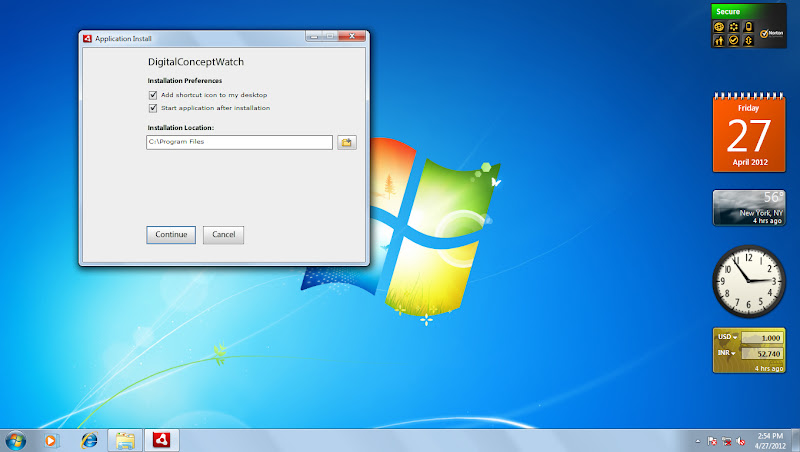Click the 56° temperature in weather gadget
This screenshot has height=452, width=800.
(x=773, y=197)
